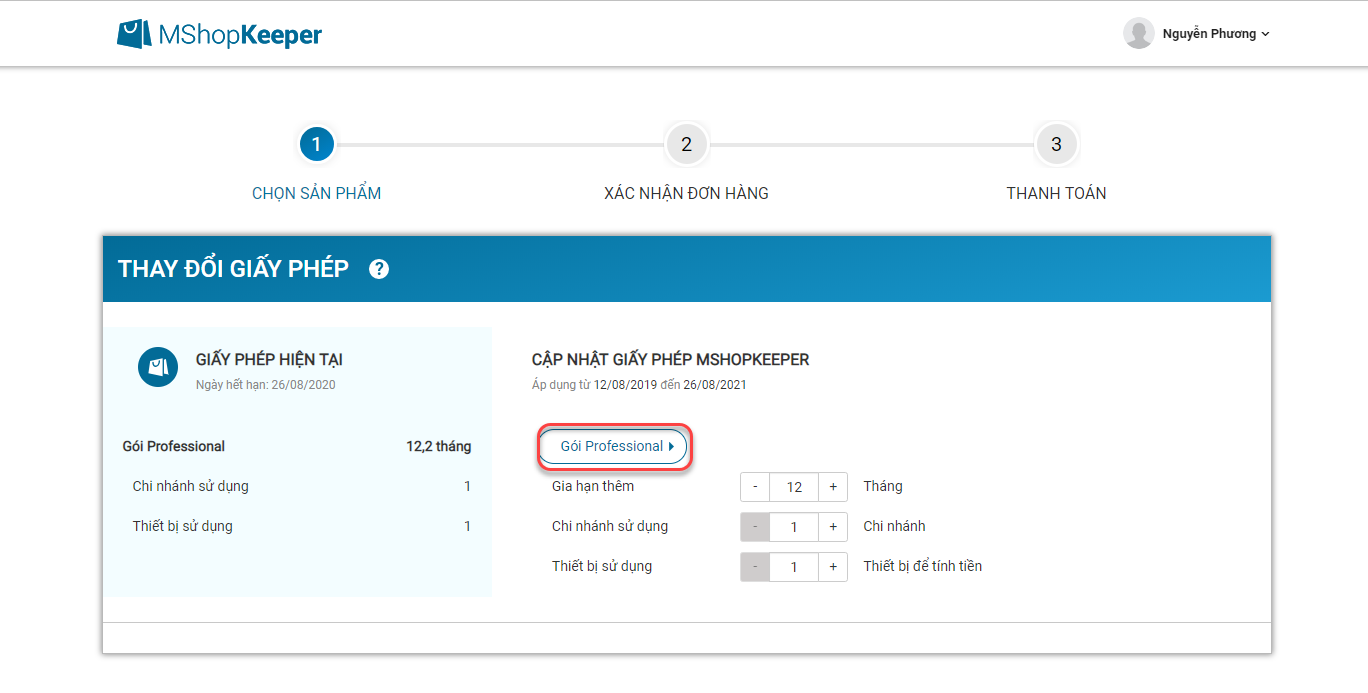Click the Chi nhánh sử dụng value field
This screenshot has height=693, width=1368.
[794, 527]
